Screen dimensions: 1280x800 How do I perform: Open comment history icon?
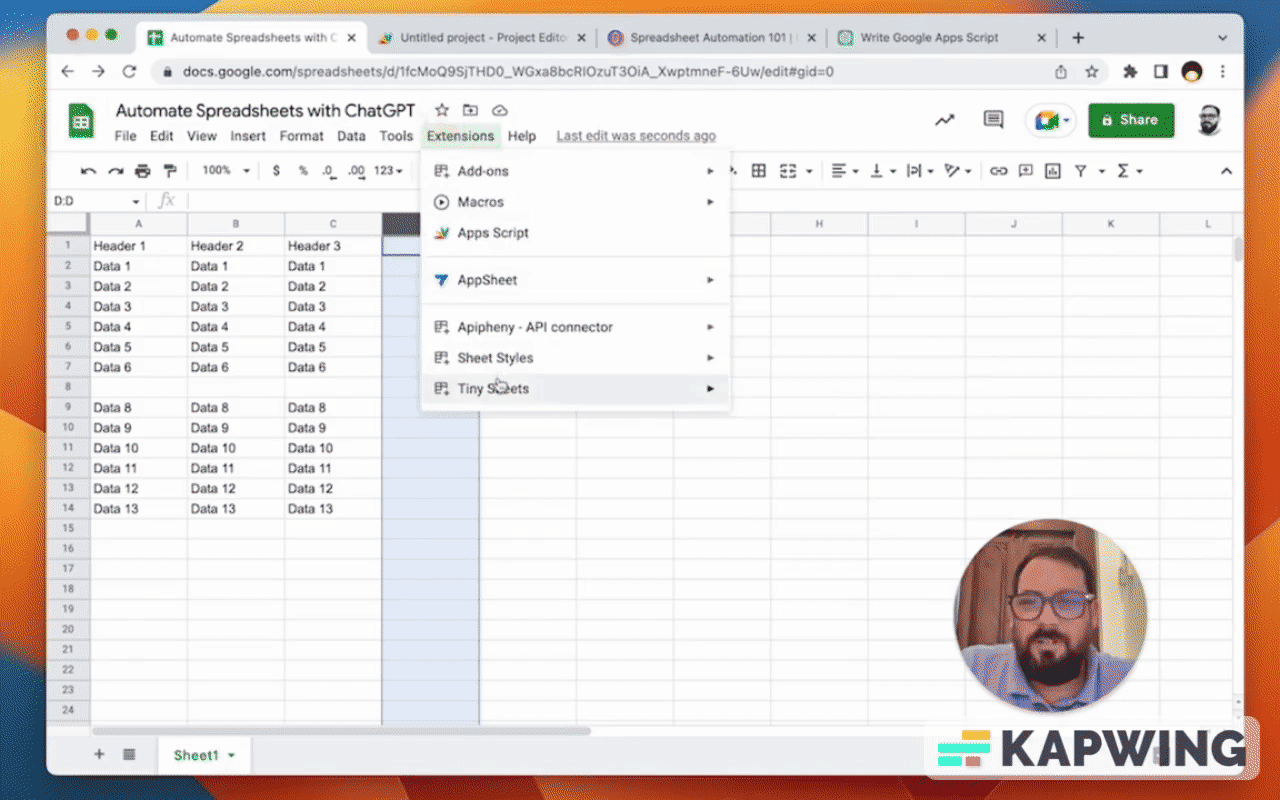pos(993,120)
